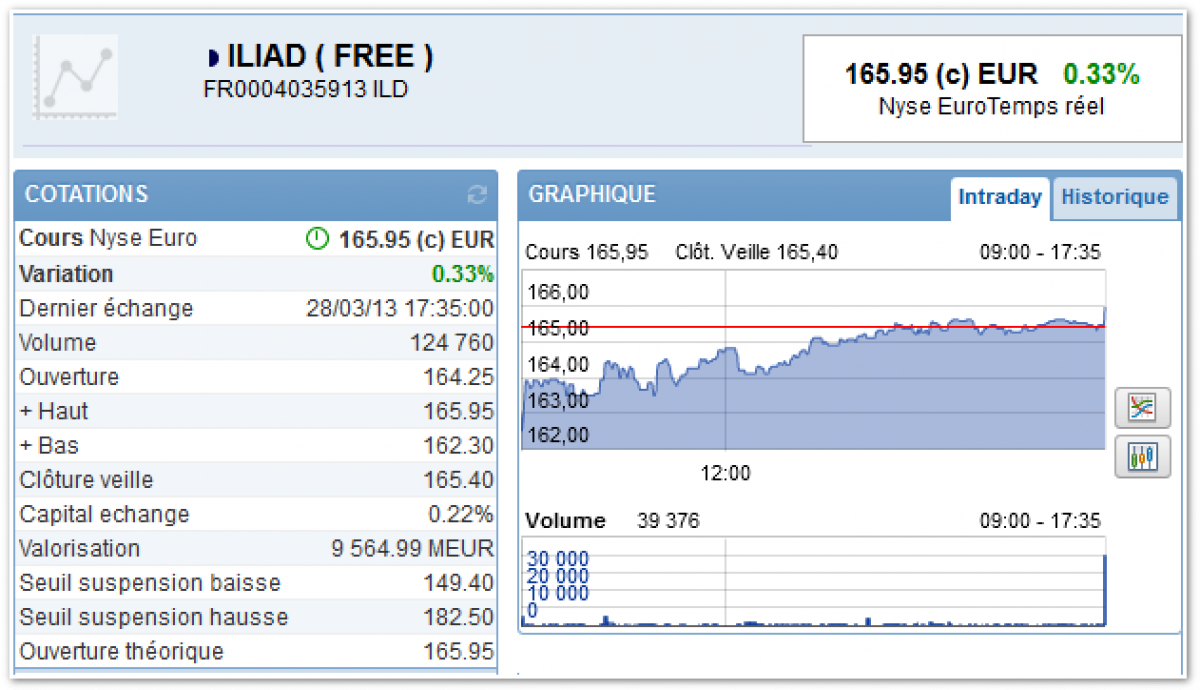1200x690 pixels.
Task: Click the ISIN code FR0004035913 ILD
Action: (x=305, y=90)
